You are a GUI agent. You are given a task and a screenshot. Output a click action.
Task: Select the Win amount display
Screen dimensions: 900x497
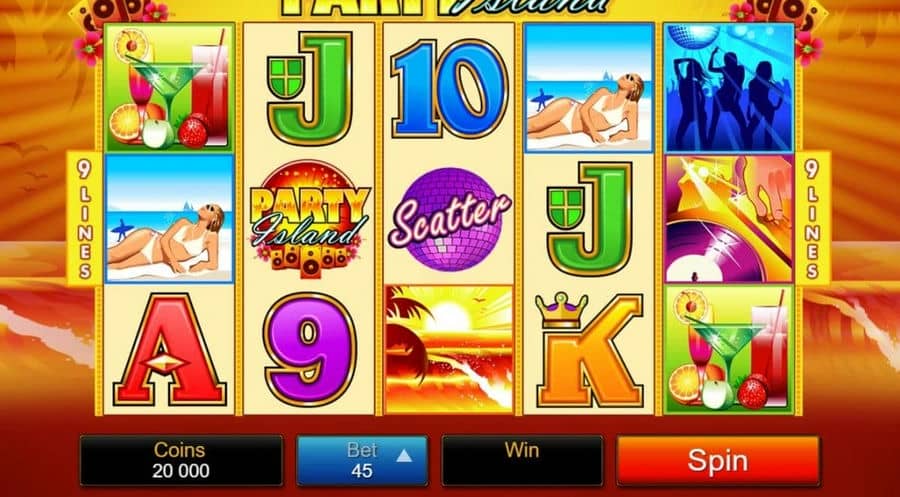(522, 461)
